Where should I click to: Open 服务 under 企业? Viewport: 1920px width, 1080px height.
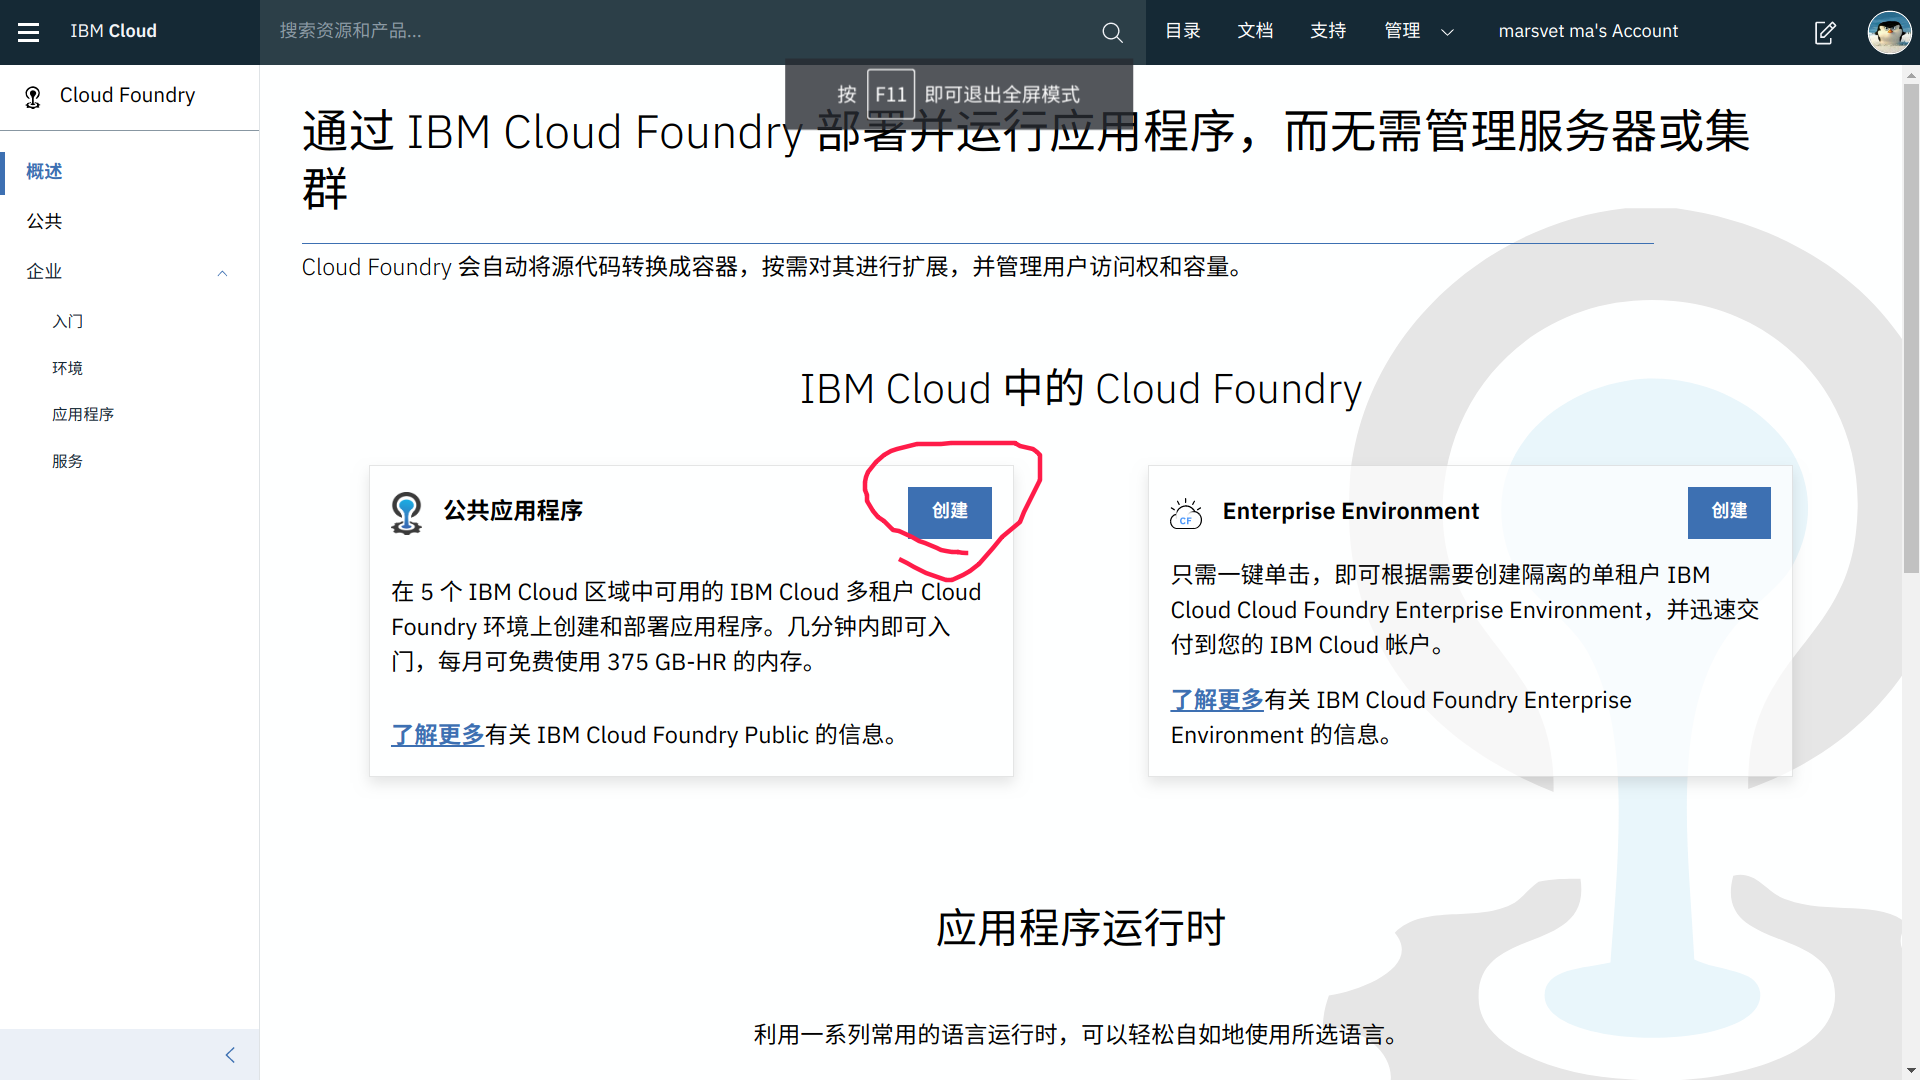click(68, 461)
